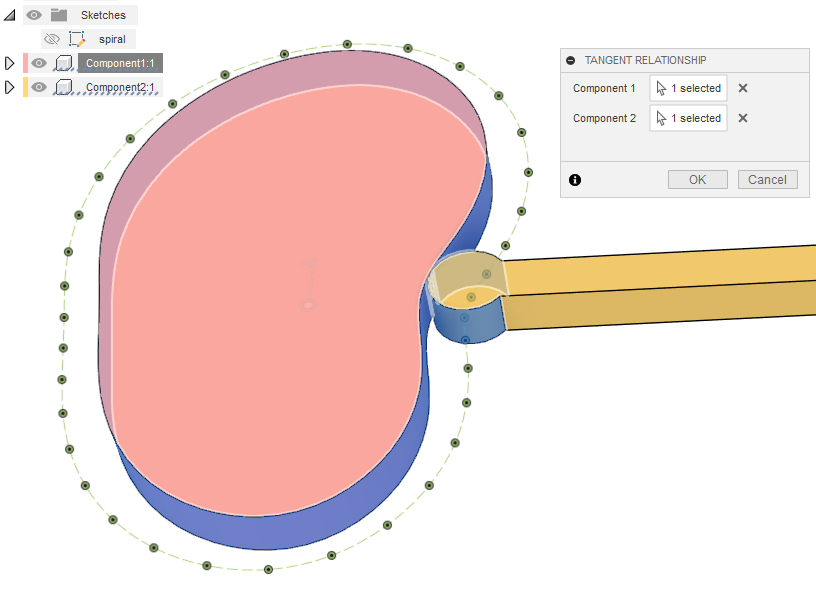Screen dimensions: 816x597
Task: Expand the Component2:1 tree node
Action: click(x=10, y=87)
